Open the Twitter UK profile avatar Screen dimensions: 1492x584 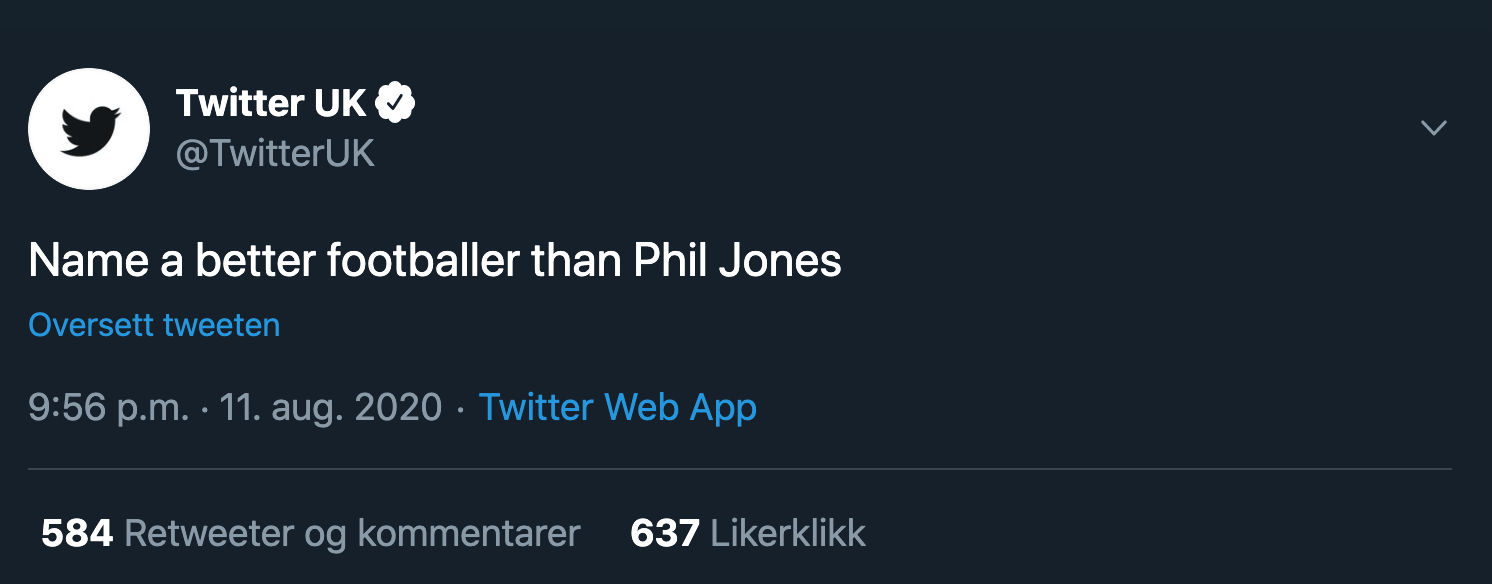(x=89, y=129)
